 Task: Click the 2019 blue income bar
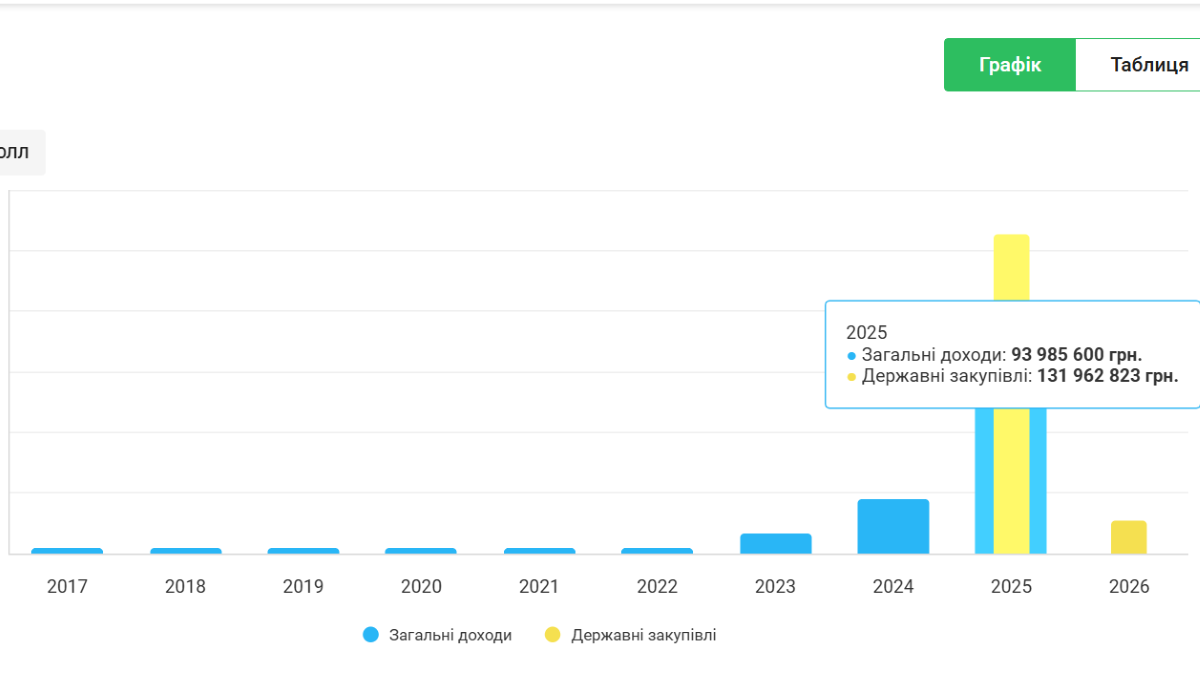(x=303, y=551)
